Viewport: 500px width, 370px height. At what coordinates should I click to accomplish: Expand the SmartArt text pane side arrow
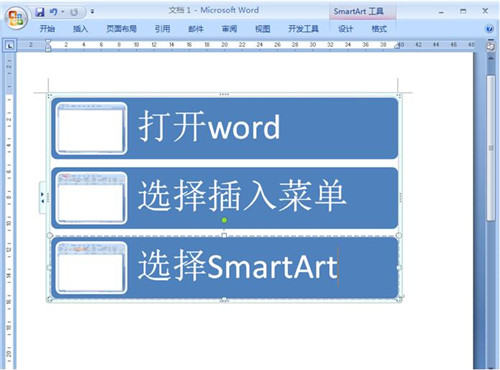coord(42,197)
